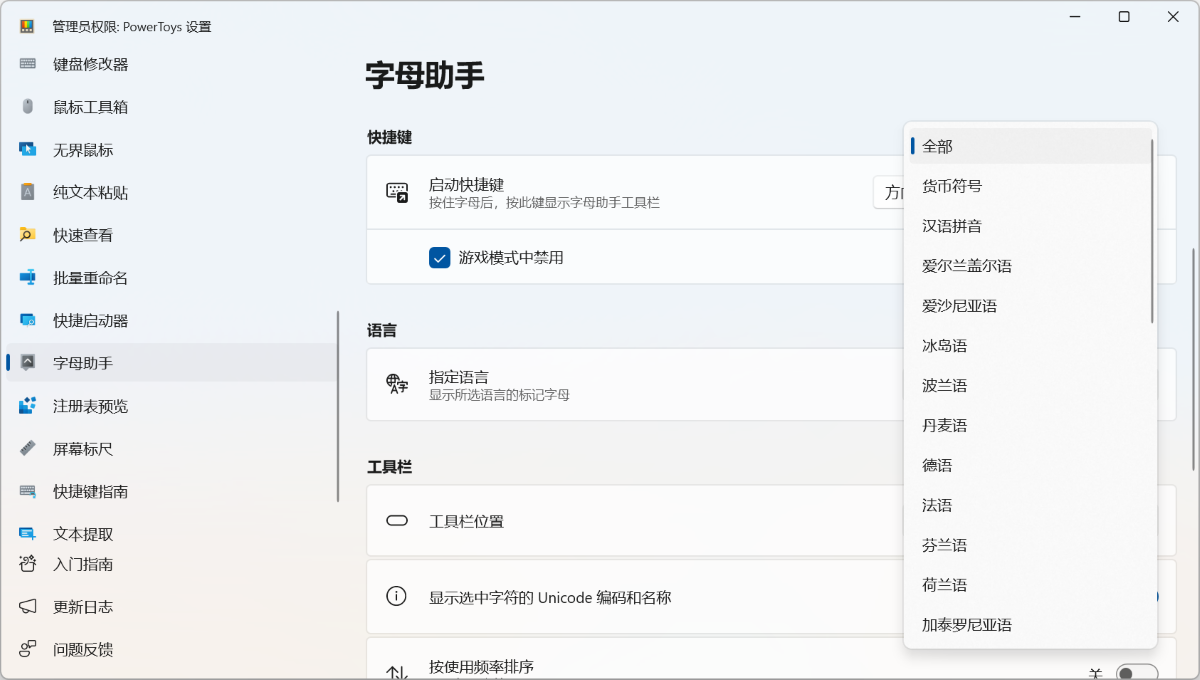1200x680 pixels.
Task: Click the 工具栏位置 setting label
Action: (x=466, y=521)
